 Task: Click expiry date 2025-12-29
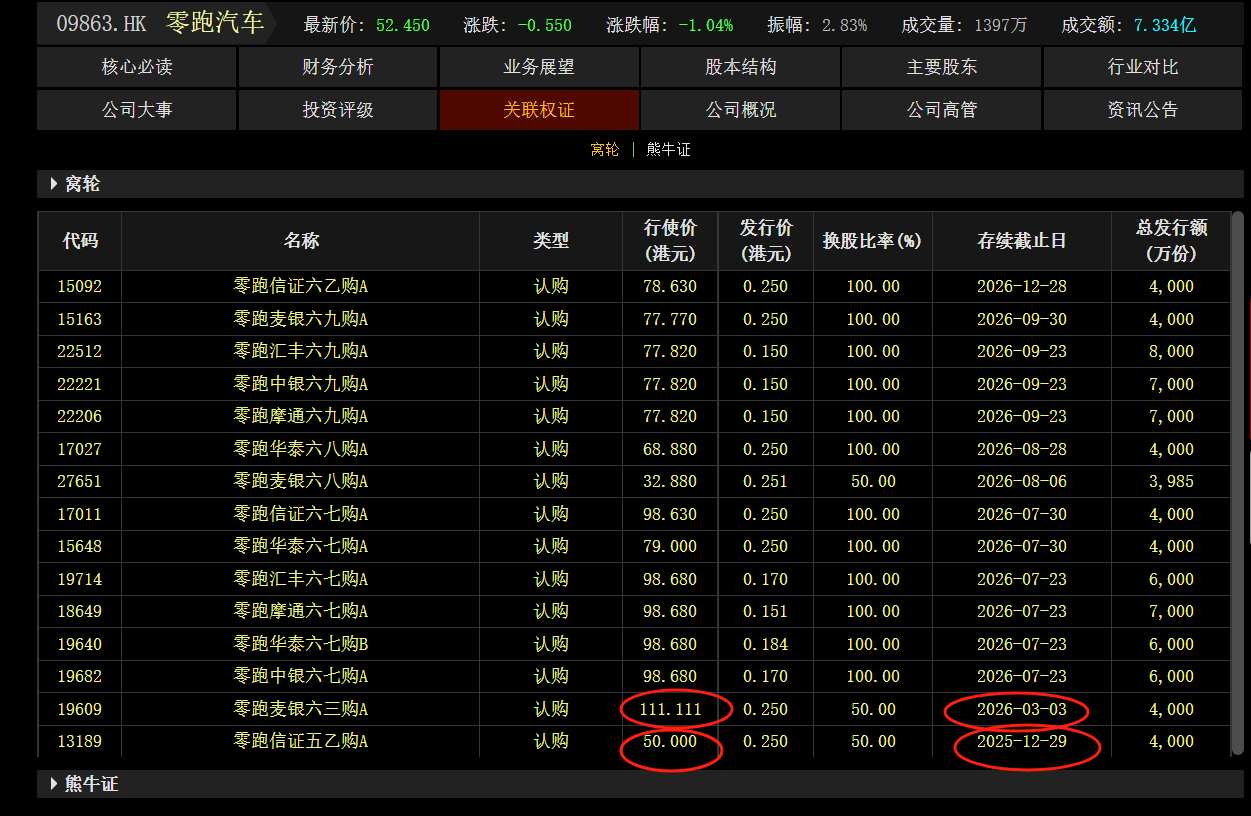point(1022,741)
